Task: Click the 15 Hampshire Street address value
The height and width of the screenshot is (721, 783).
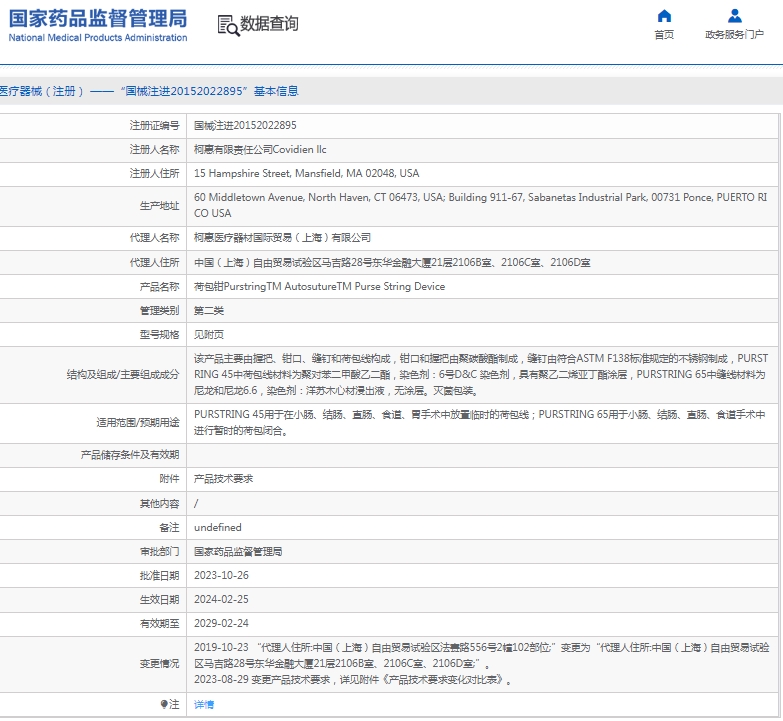Action: click(x=307, y=173)
